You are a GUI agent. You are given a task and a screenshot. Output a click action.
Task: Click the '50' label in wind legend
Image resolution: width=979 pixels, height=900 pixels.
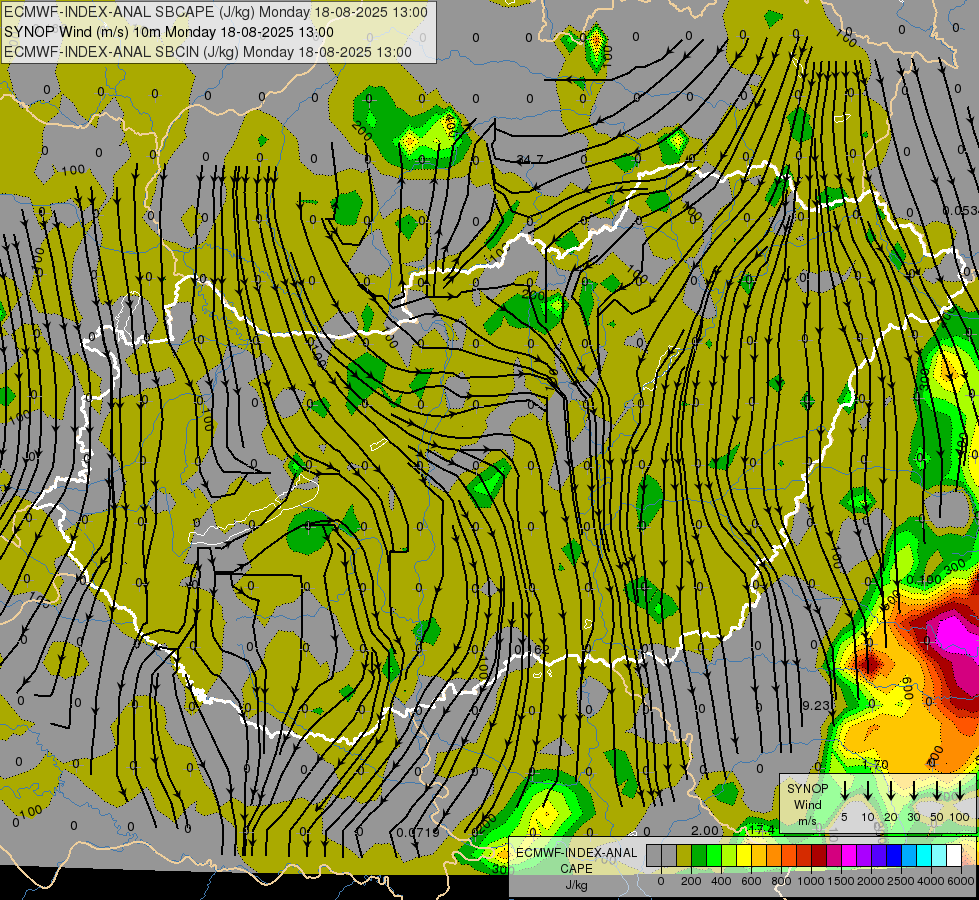[x=937, y=817]
